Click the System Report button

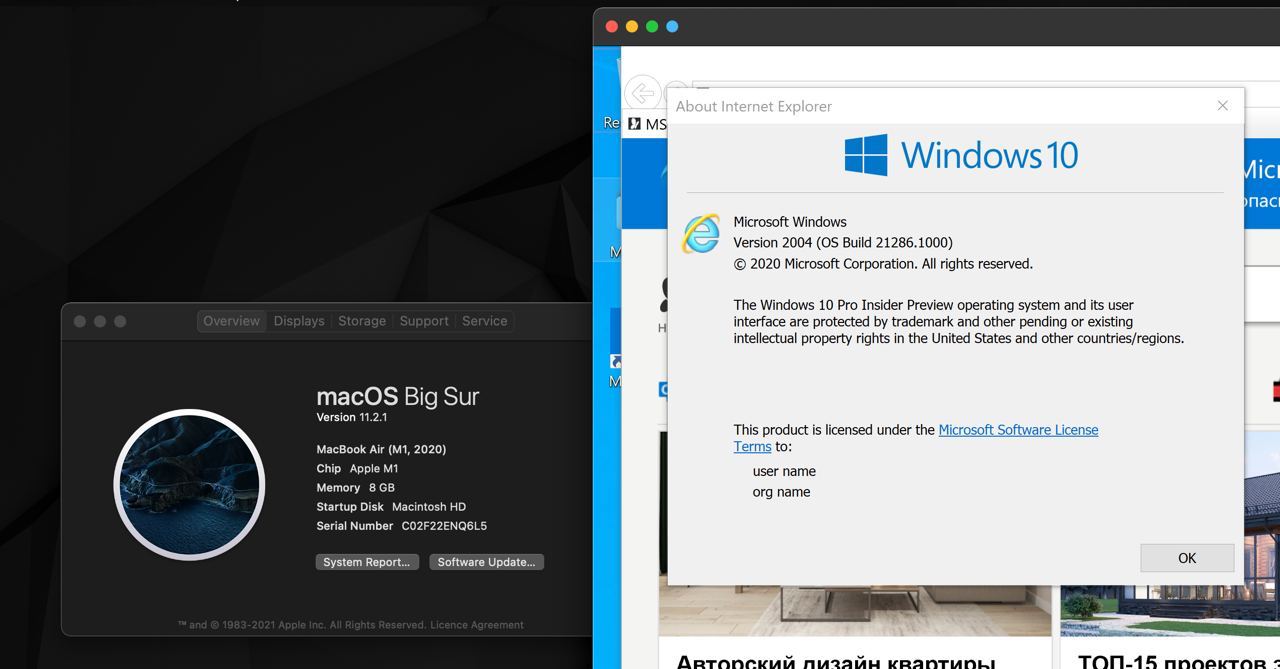point(367,562)
